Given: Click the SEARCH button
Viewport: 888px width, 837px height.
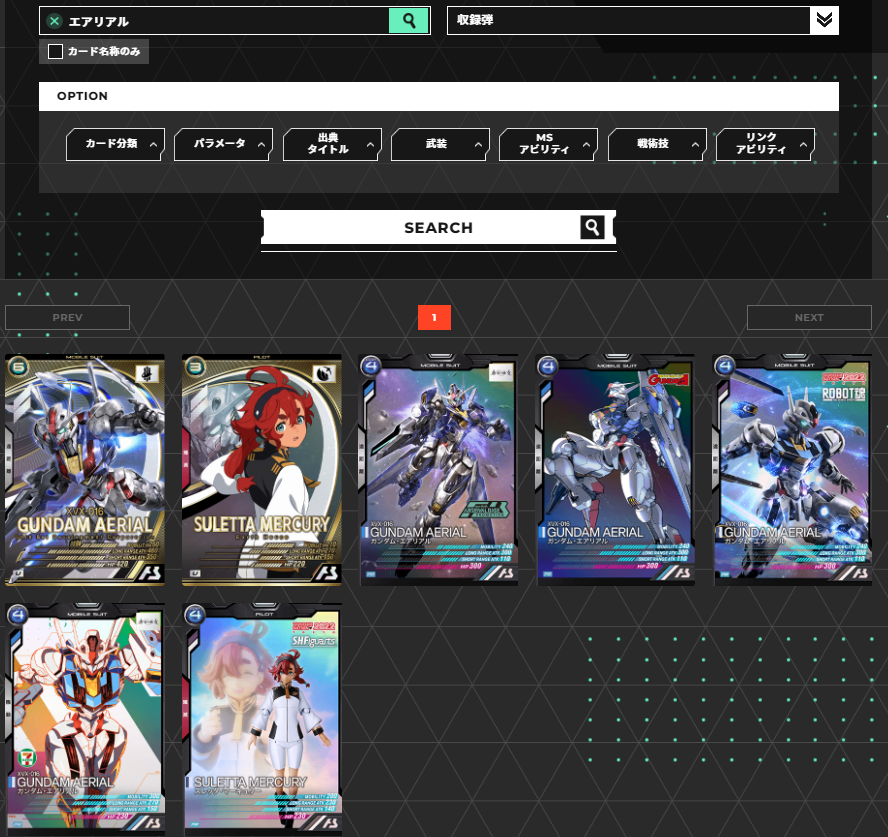Looking at the screenshot, I should point(438,228).
